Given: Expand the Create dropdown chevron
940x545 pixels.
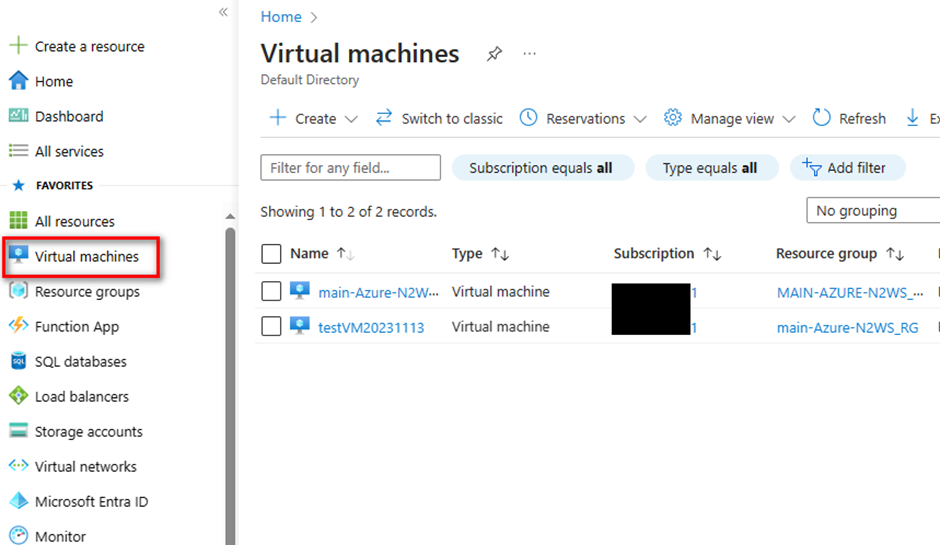Looking at the screenshot, I should click(351, 119).
